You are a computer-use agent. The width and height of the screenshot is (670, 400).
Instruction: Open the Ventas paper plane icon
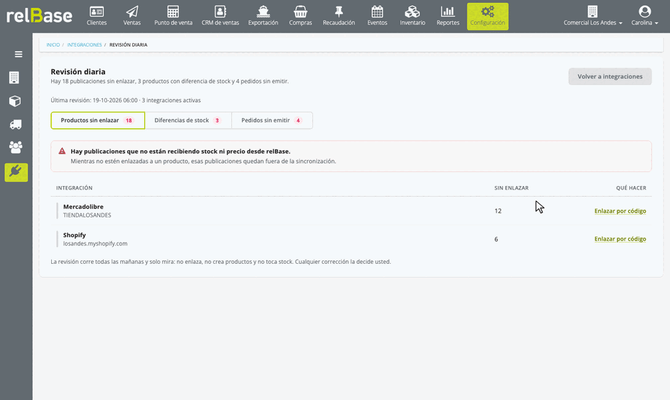132,12
